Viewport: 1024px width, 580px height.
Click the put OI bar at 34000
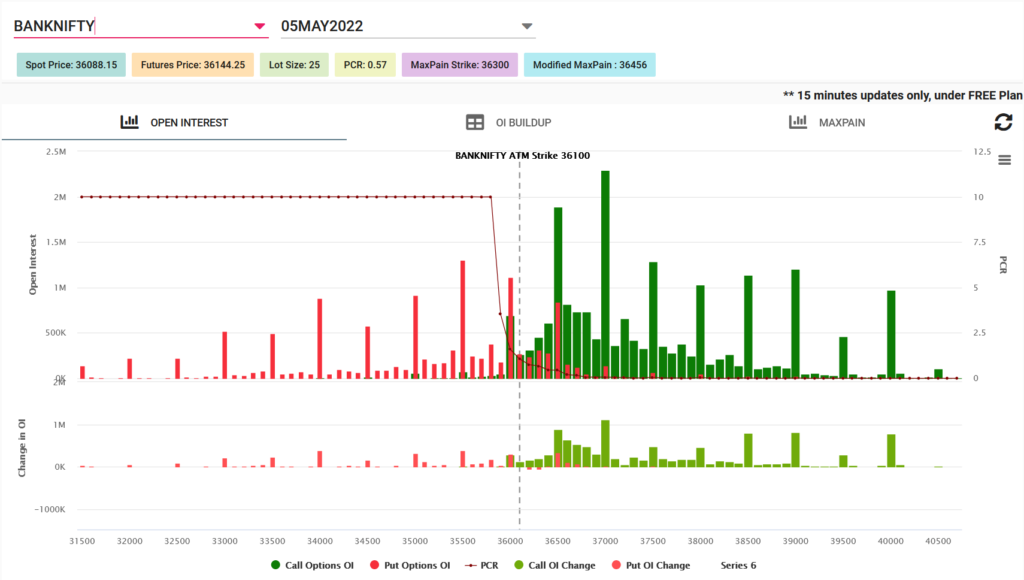pos(320,338)
